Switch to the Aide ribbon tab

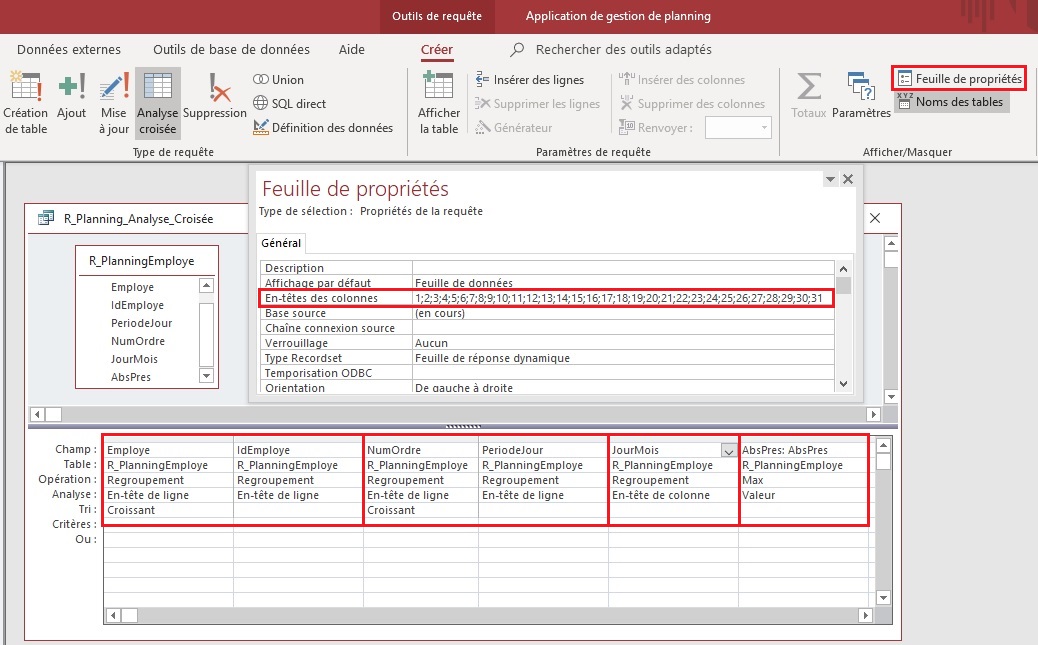[352, 49]
